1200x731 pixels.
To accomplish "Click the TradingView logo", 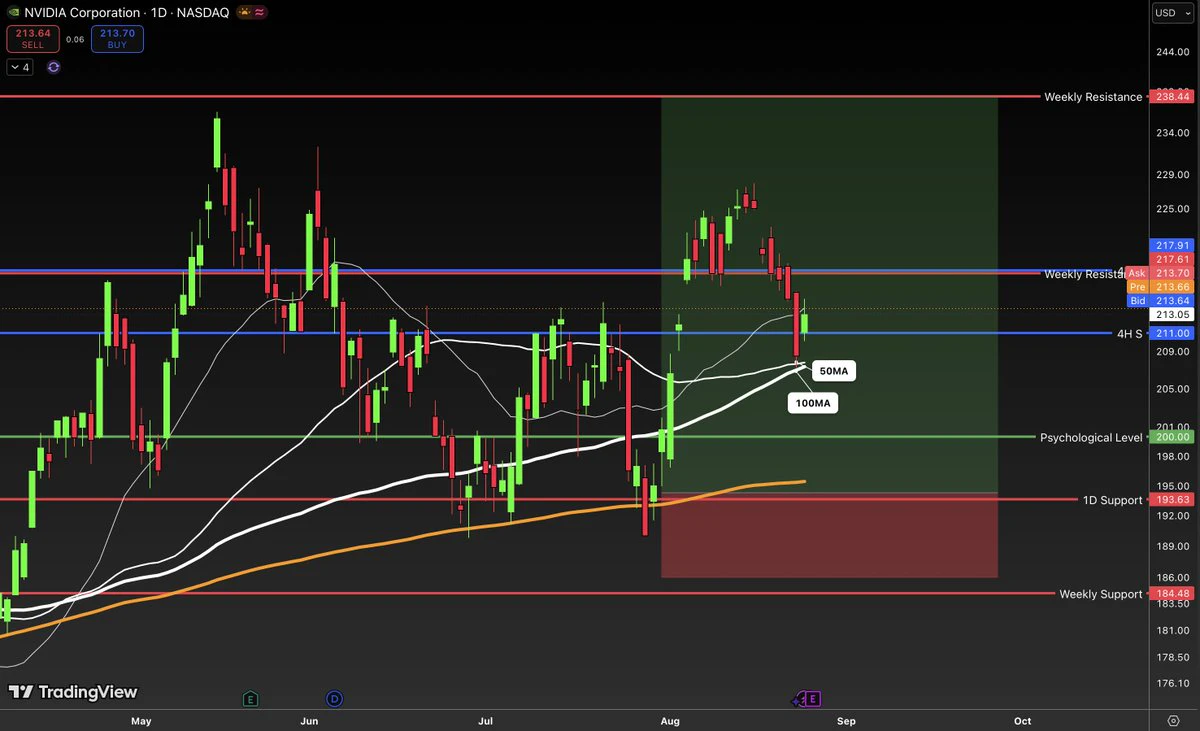I will [x=73, y=692].
